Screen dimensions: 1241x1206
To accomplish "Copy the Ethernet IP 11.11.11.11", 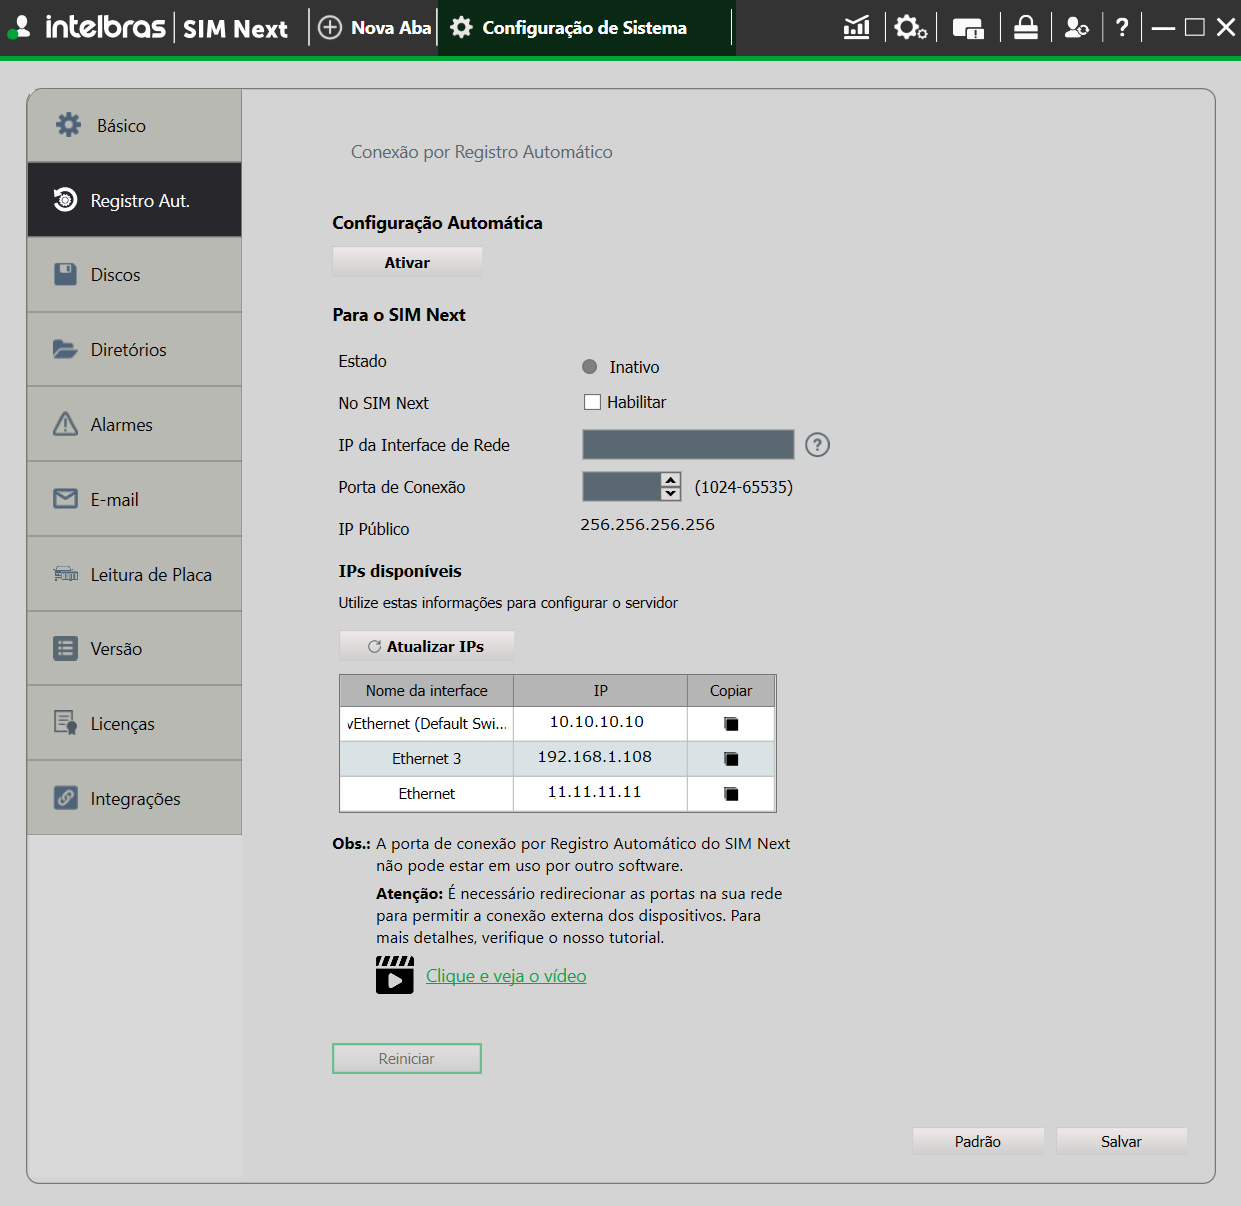I will (731, 794).
